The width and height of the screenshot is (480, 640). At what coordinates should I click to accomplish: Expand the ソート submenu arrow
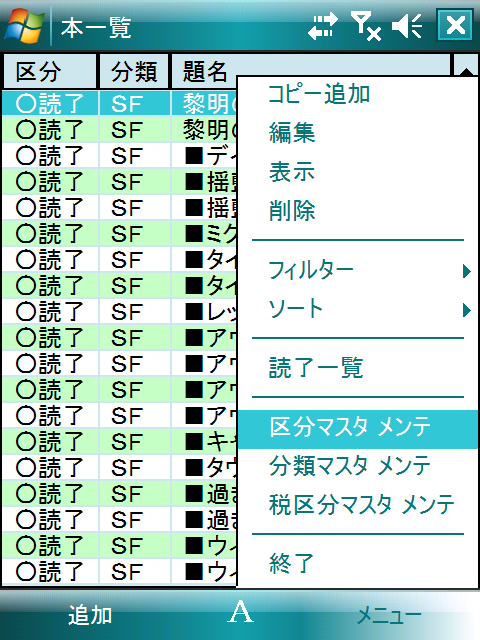(467, 310)
